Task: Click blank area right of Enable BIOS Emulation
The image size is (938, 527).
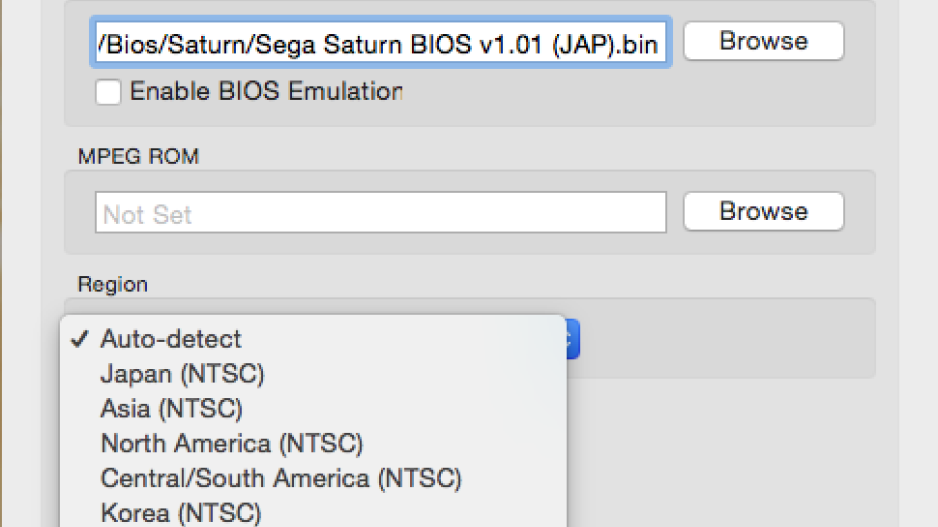Action: tap(634, 93)
